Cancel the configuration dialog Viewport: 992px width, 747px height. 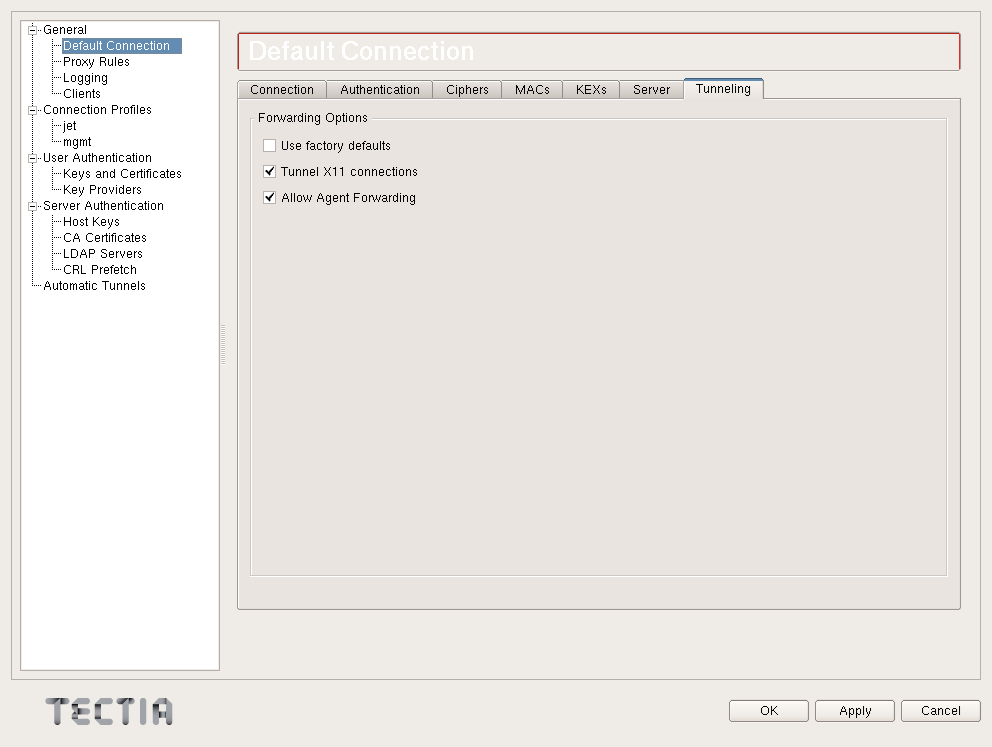coord(941,711)
